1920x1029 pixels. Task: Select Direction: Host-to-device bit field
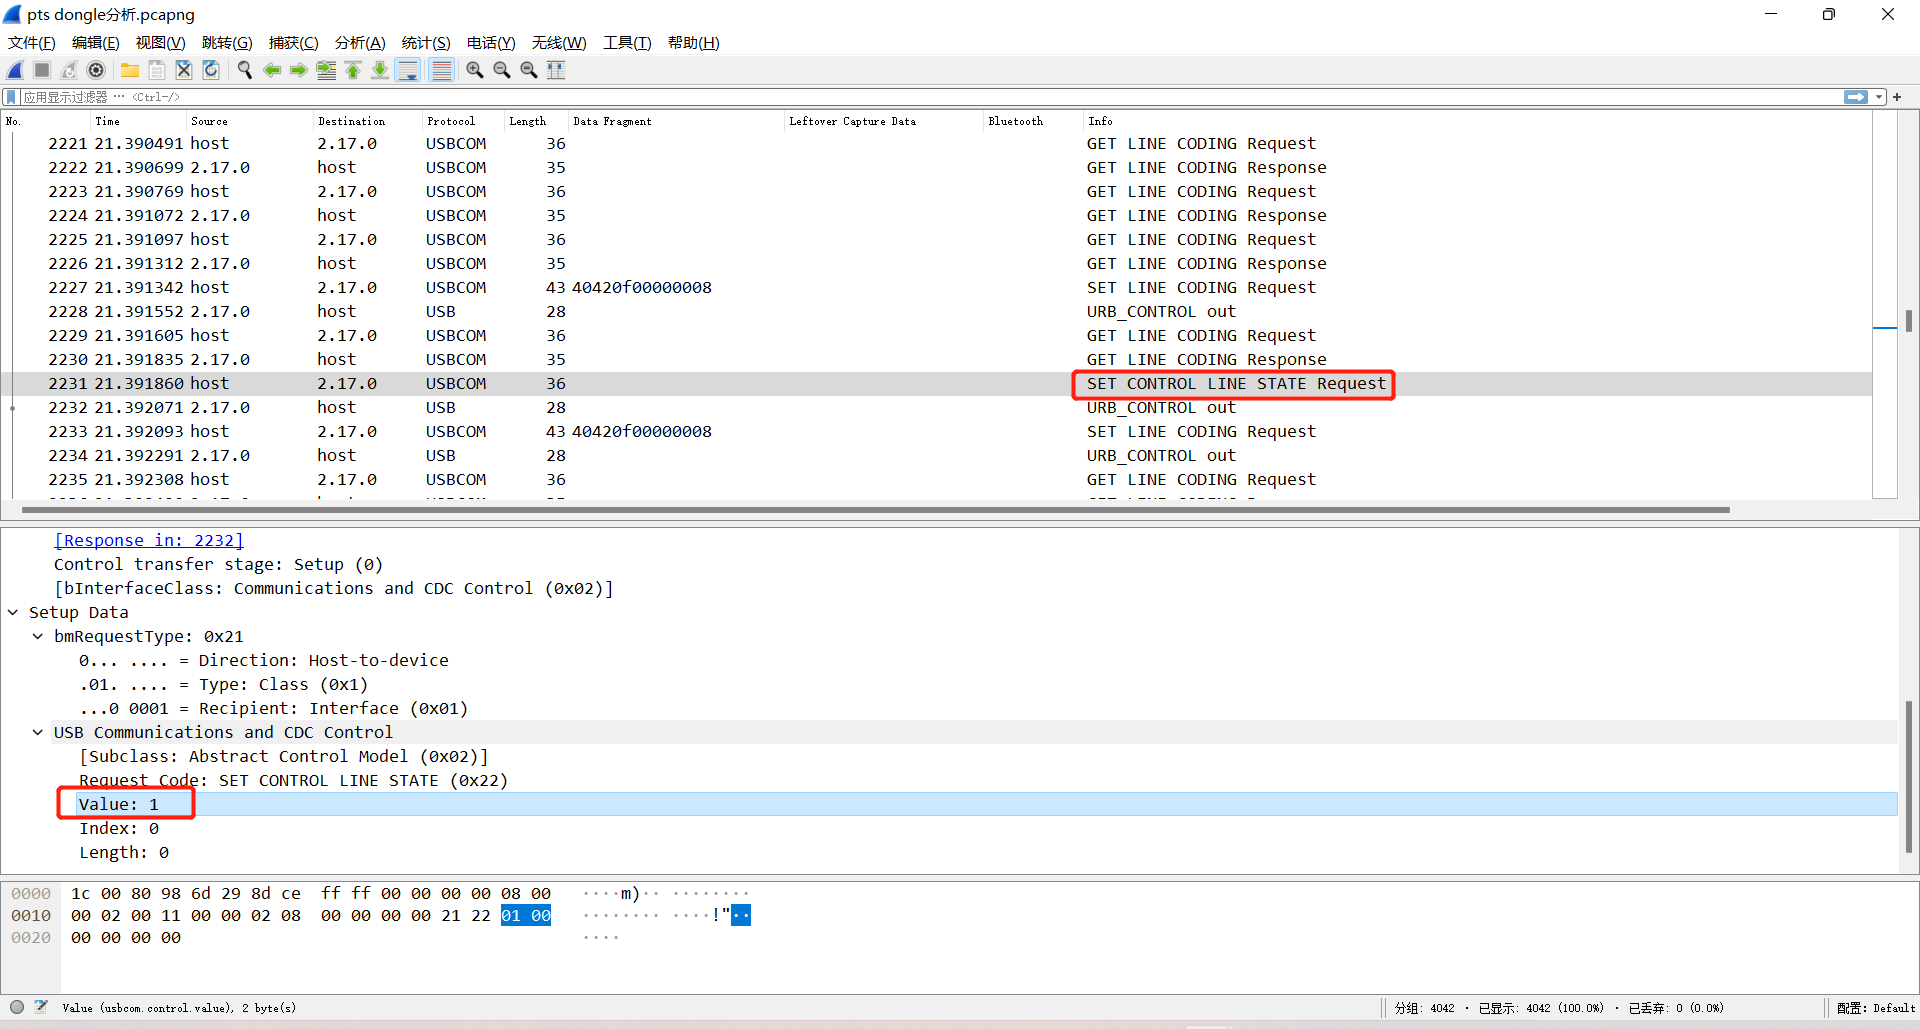264,660
